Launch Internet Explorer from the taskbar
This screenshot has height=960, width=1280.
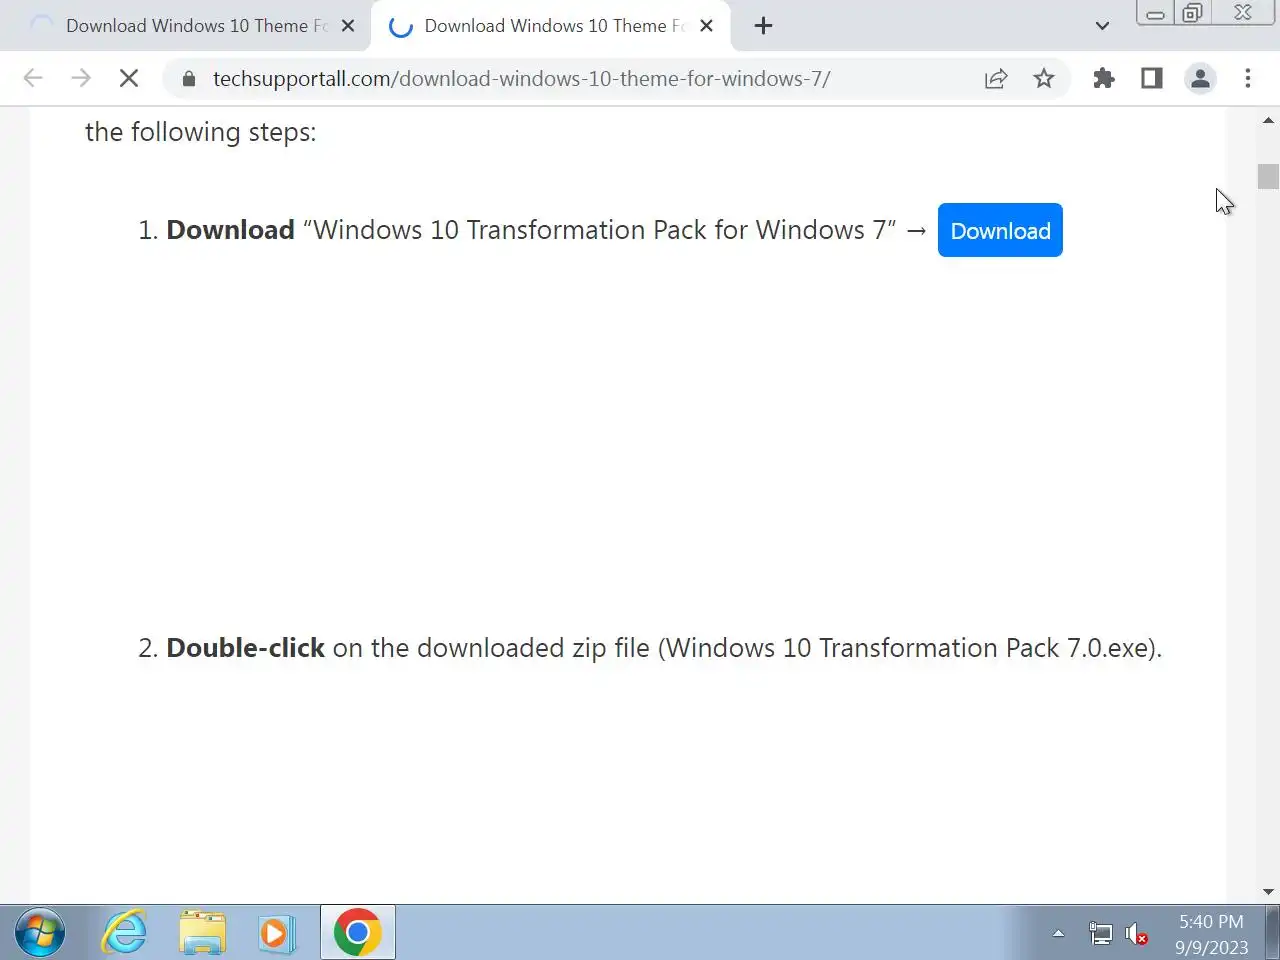(125, 933)
